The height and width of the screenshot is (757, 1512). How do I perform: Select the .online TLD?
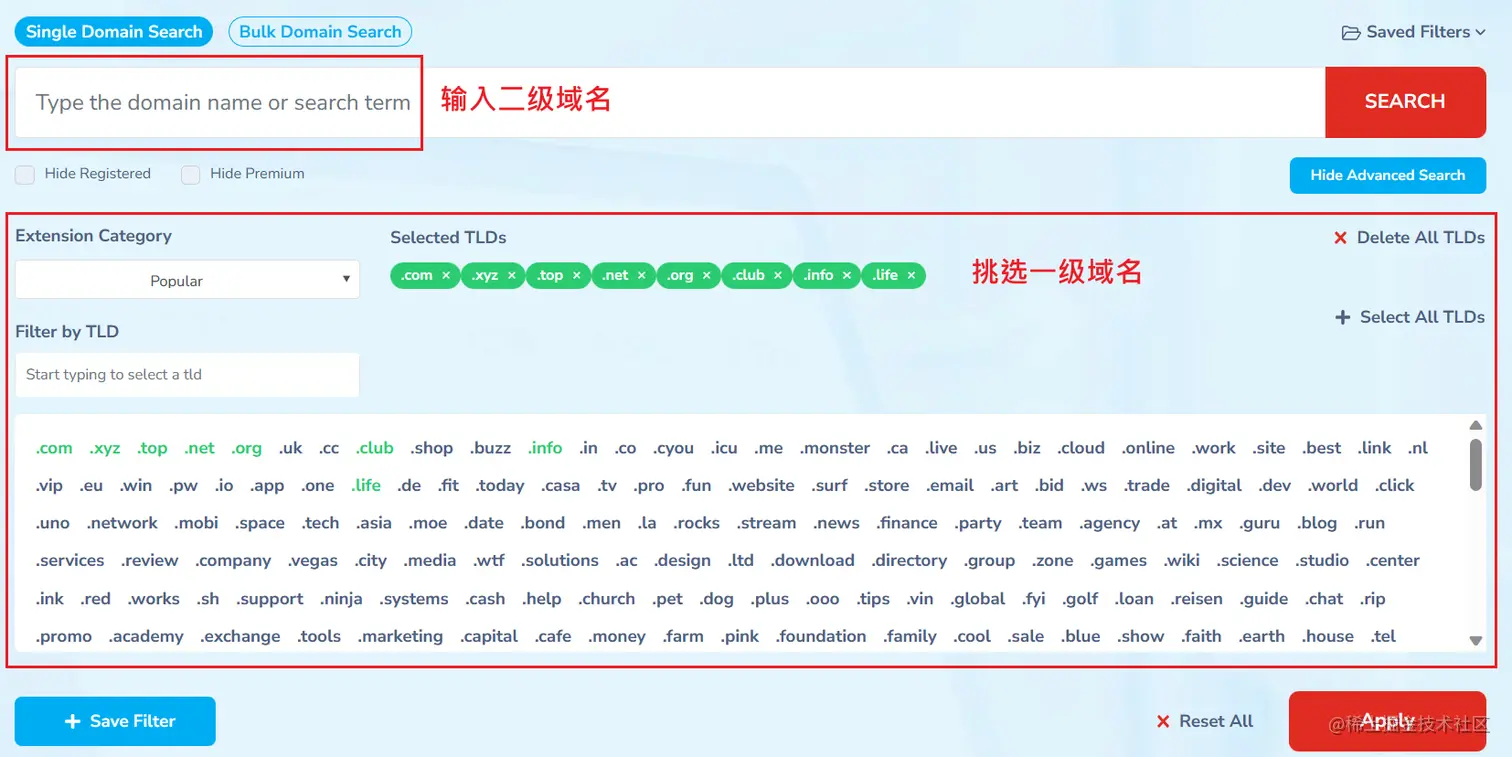coord(1148,448)
